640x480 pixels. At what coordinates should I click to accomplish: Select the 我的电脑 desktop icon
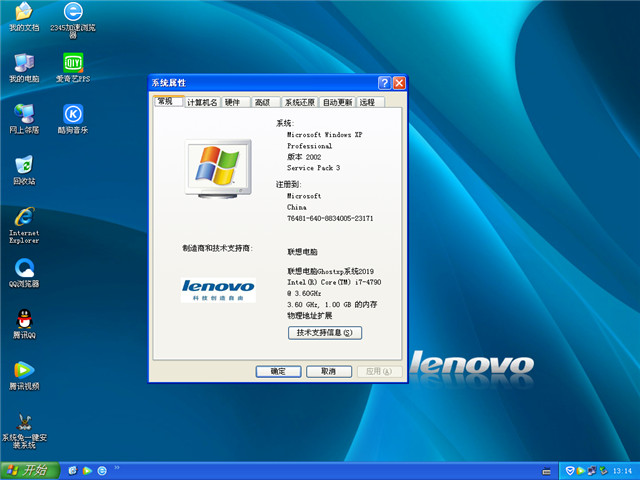point(24,68)
